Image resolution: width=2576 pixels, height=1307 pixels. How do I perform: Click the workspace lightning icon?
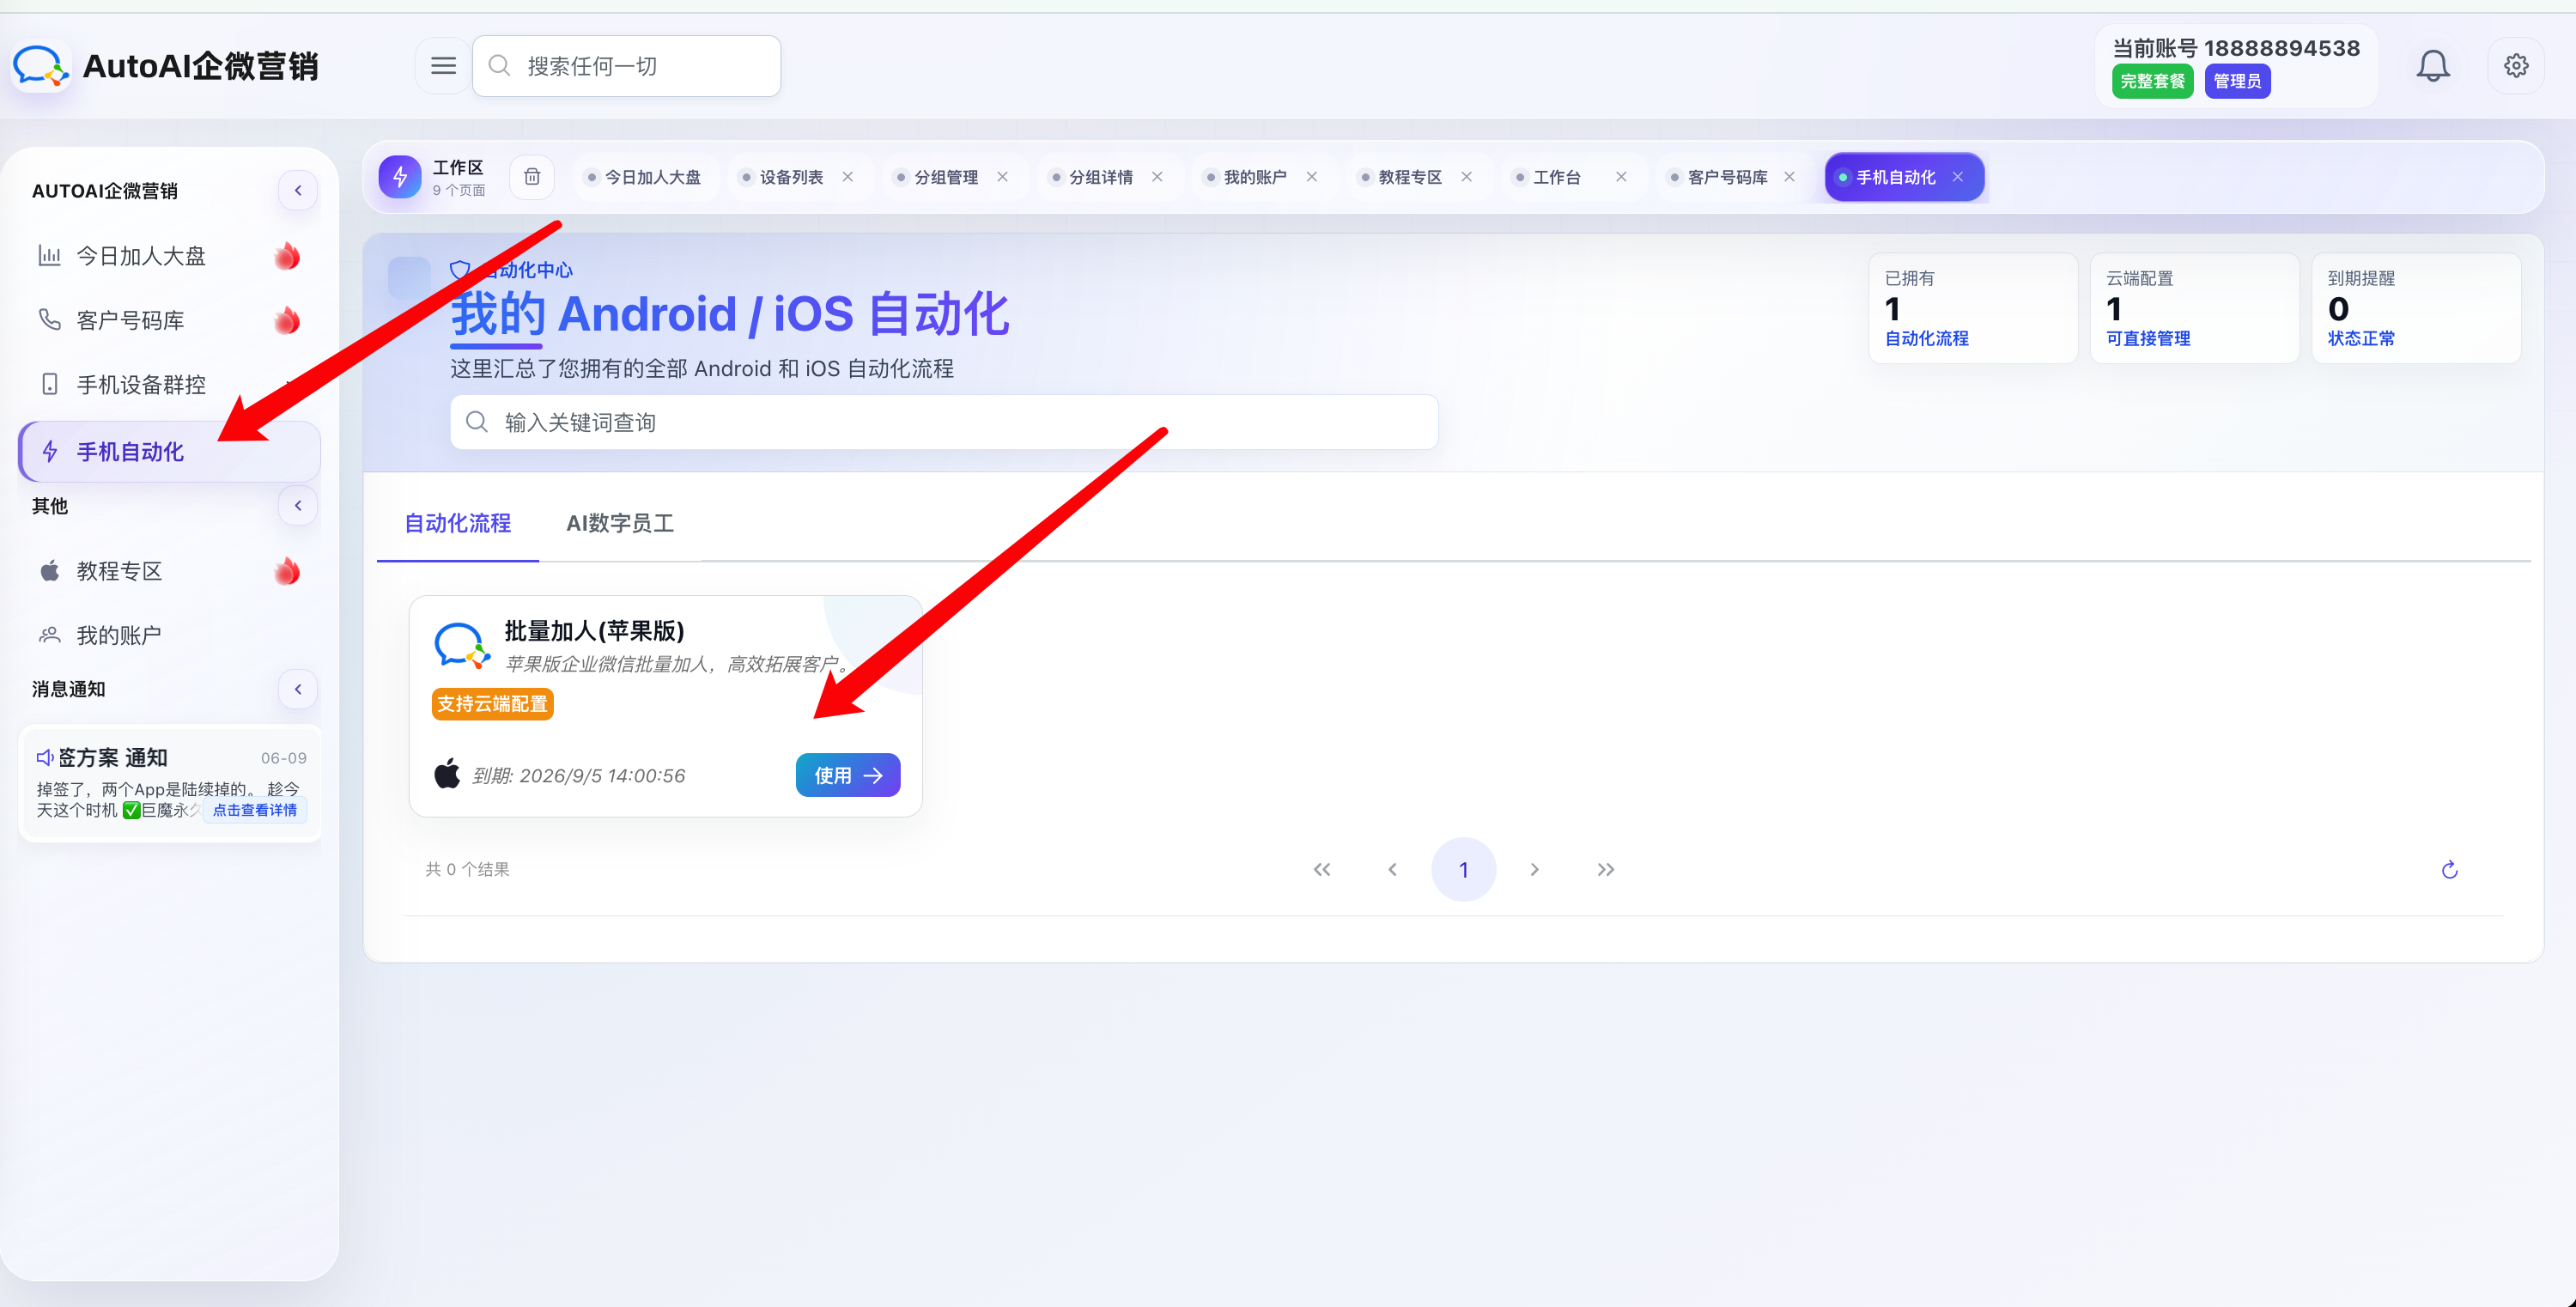point(400,177)
